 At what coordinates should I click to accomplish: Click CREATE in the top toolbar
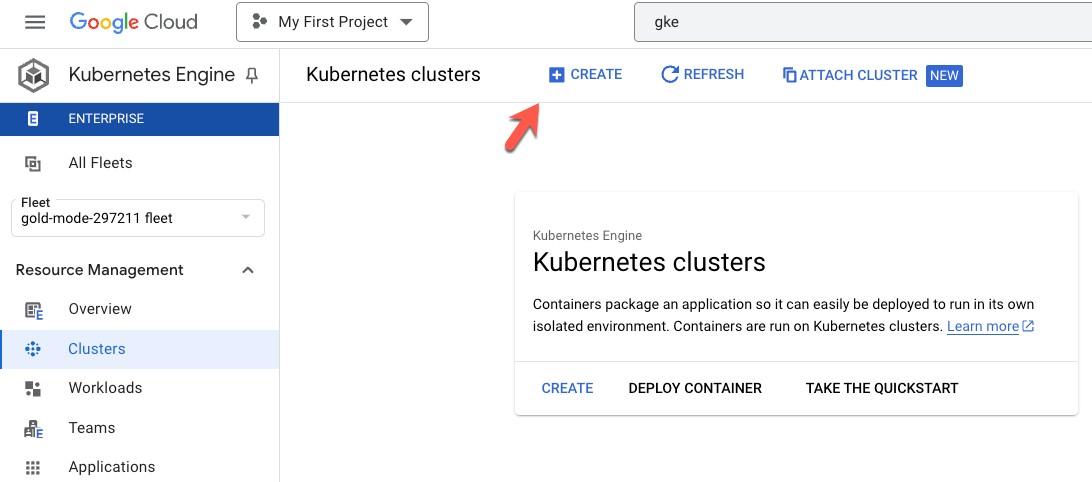pos(586,75)
